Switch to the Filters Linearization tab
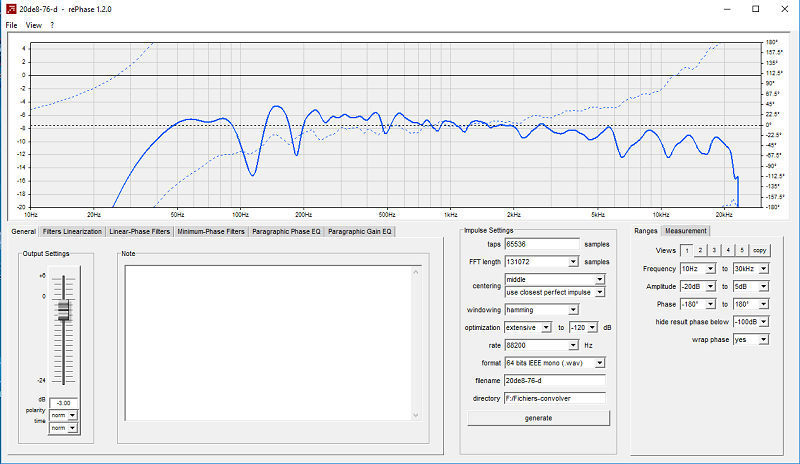The width and height of the screenshot is (800, 464). click(x=72, y=232)
